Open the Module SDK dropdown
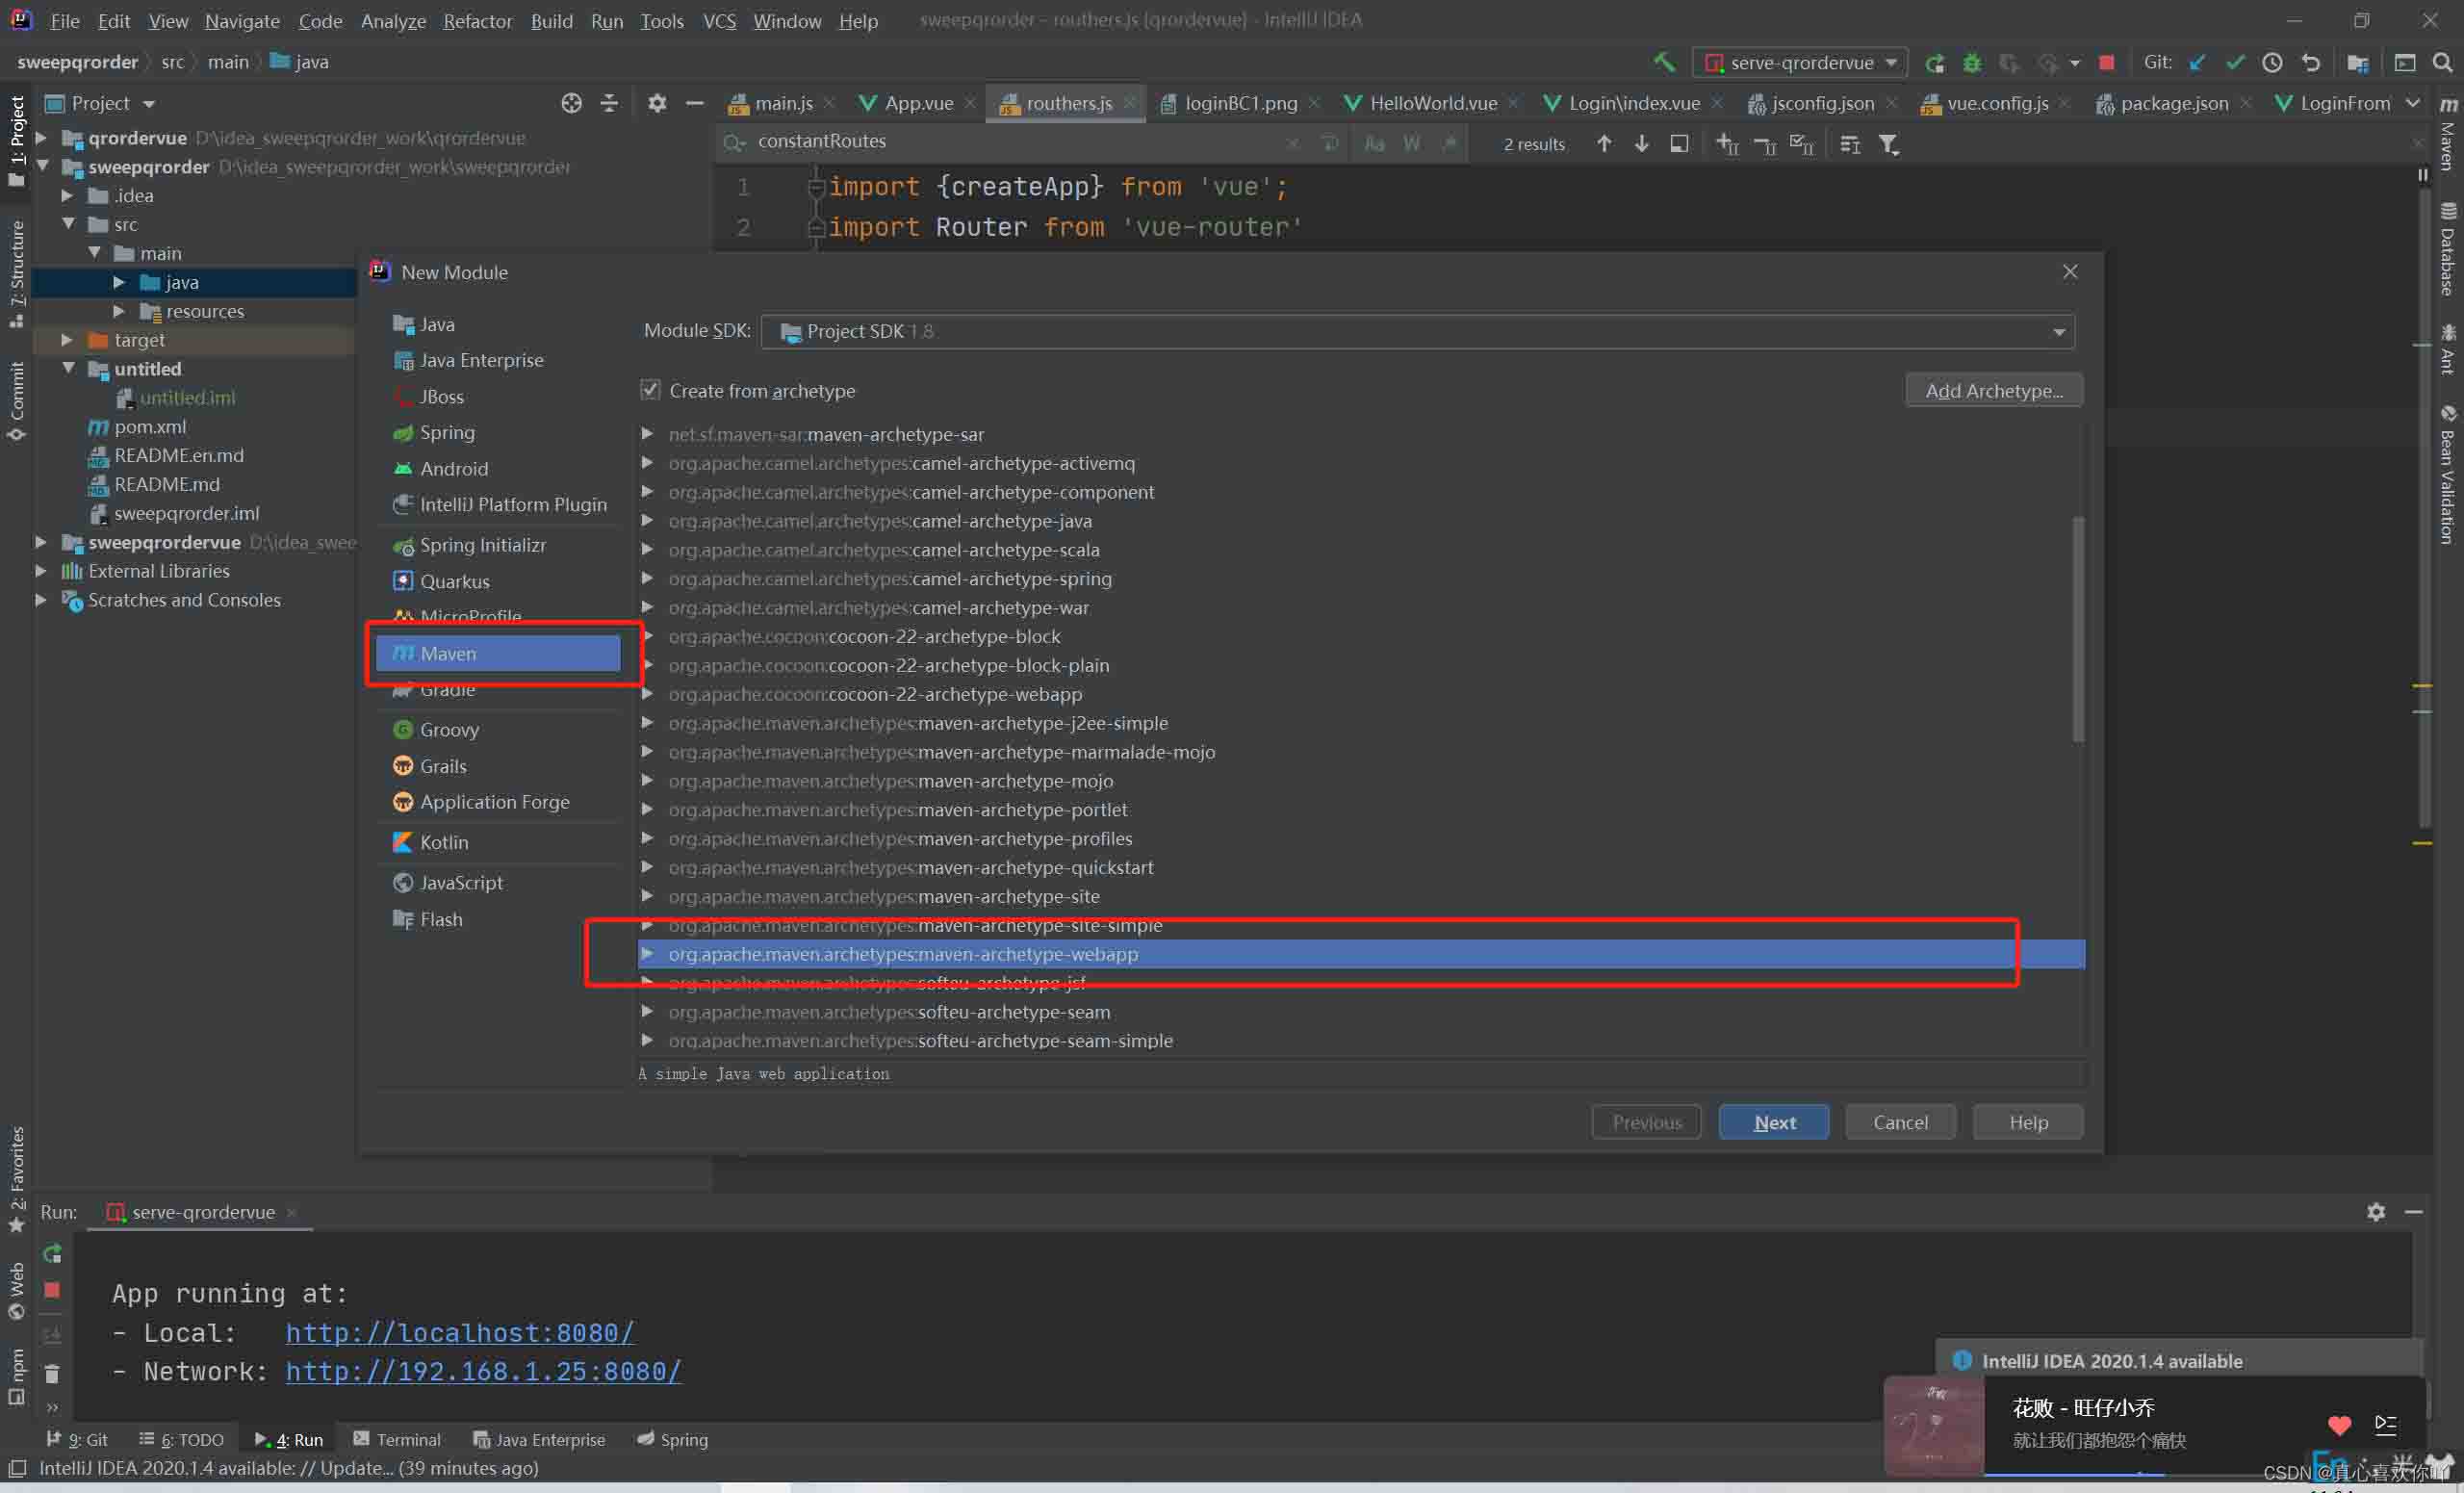This screenshot has width=2464, height=1493. coord(1417,331)
